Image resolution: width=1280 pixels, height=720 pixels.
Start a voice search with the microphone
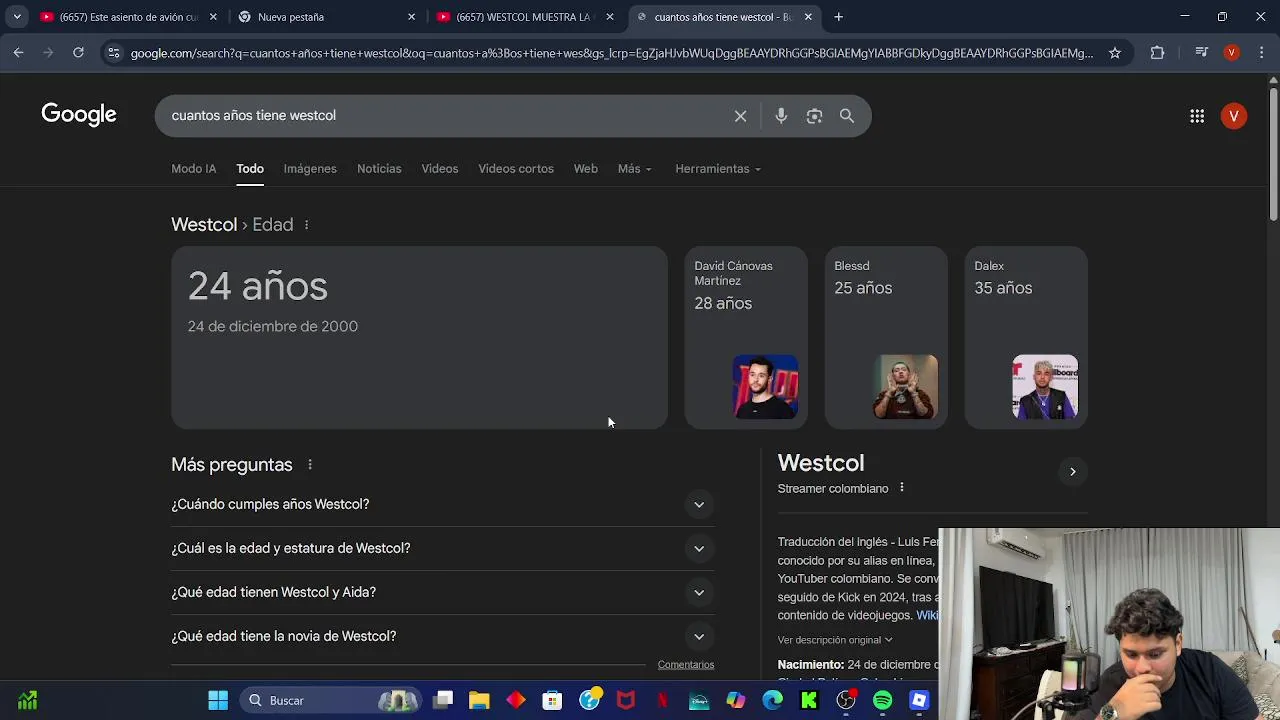[781, 116]
